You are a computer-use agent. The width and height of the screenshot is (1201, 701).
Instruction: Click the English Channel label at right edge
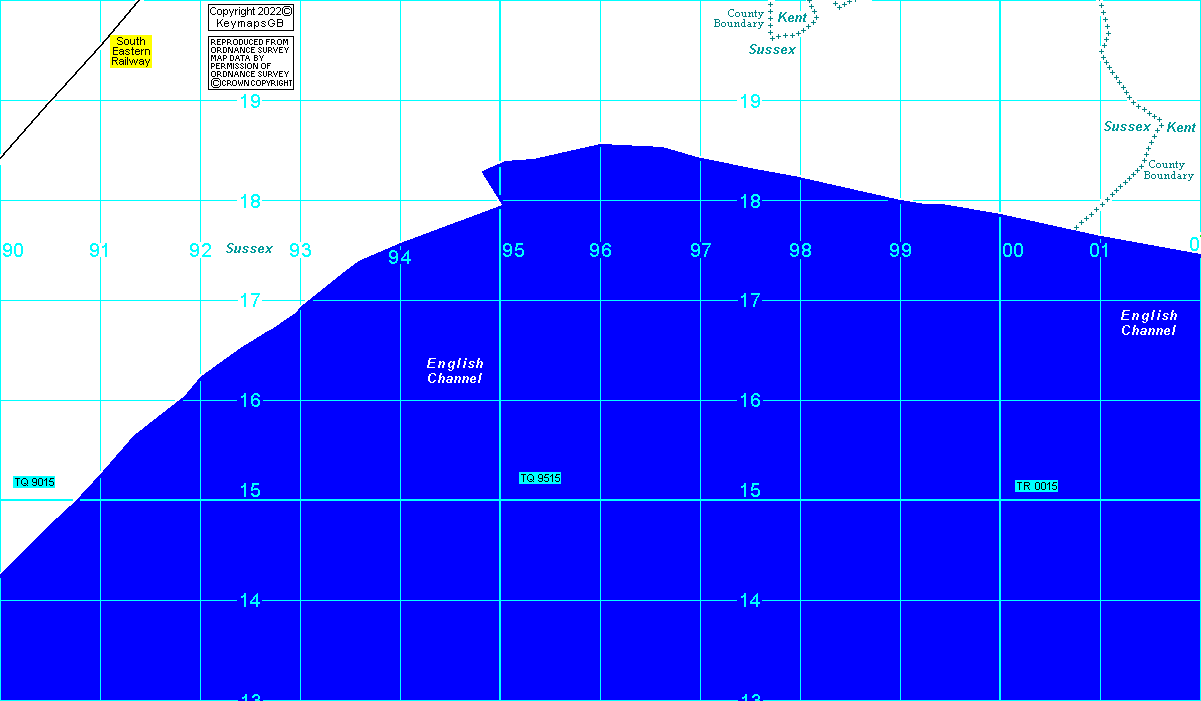point(1148,323)
